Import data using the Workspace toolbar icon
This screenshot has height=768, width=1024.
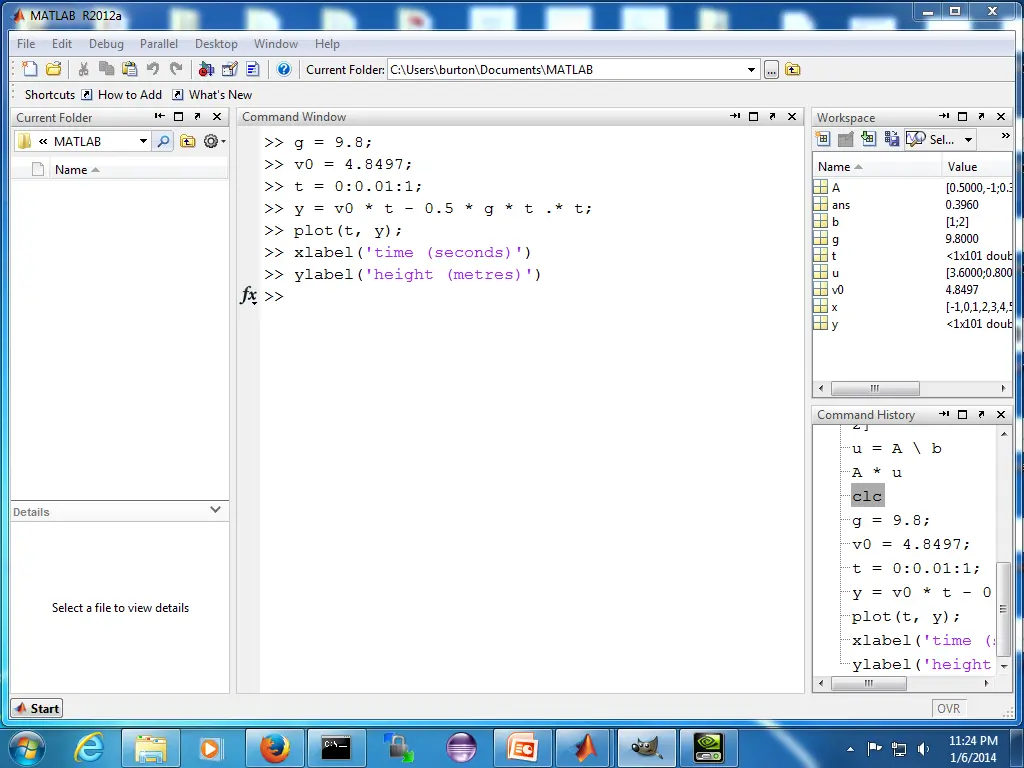pos(868,139)
